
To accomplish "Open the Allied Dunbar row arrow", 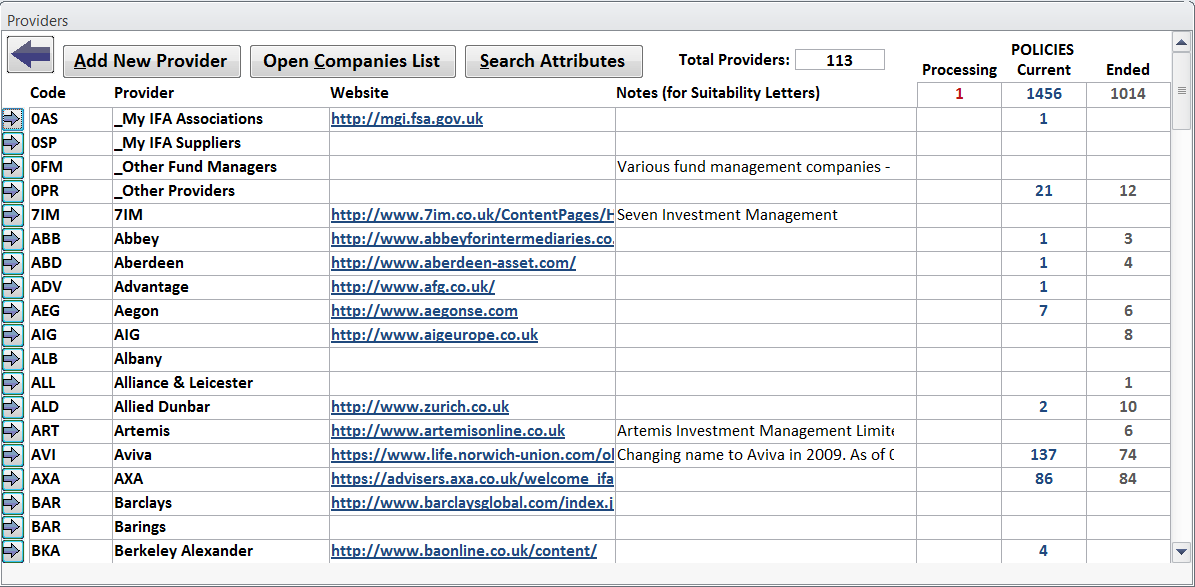I will coord(14,407).
